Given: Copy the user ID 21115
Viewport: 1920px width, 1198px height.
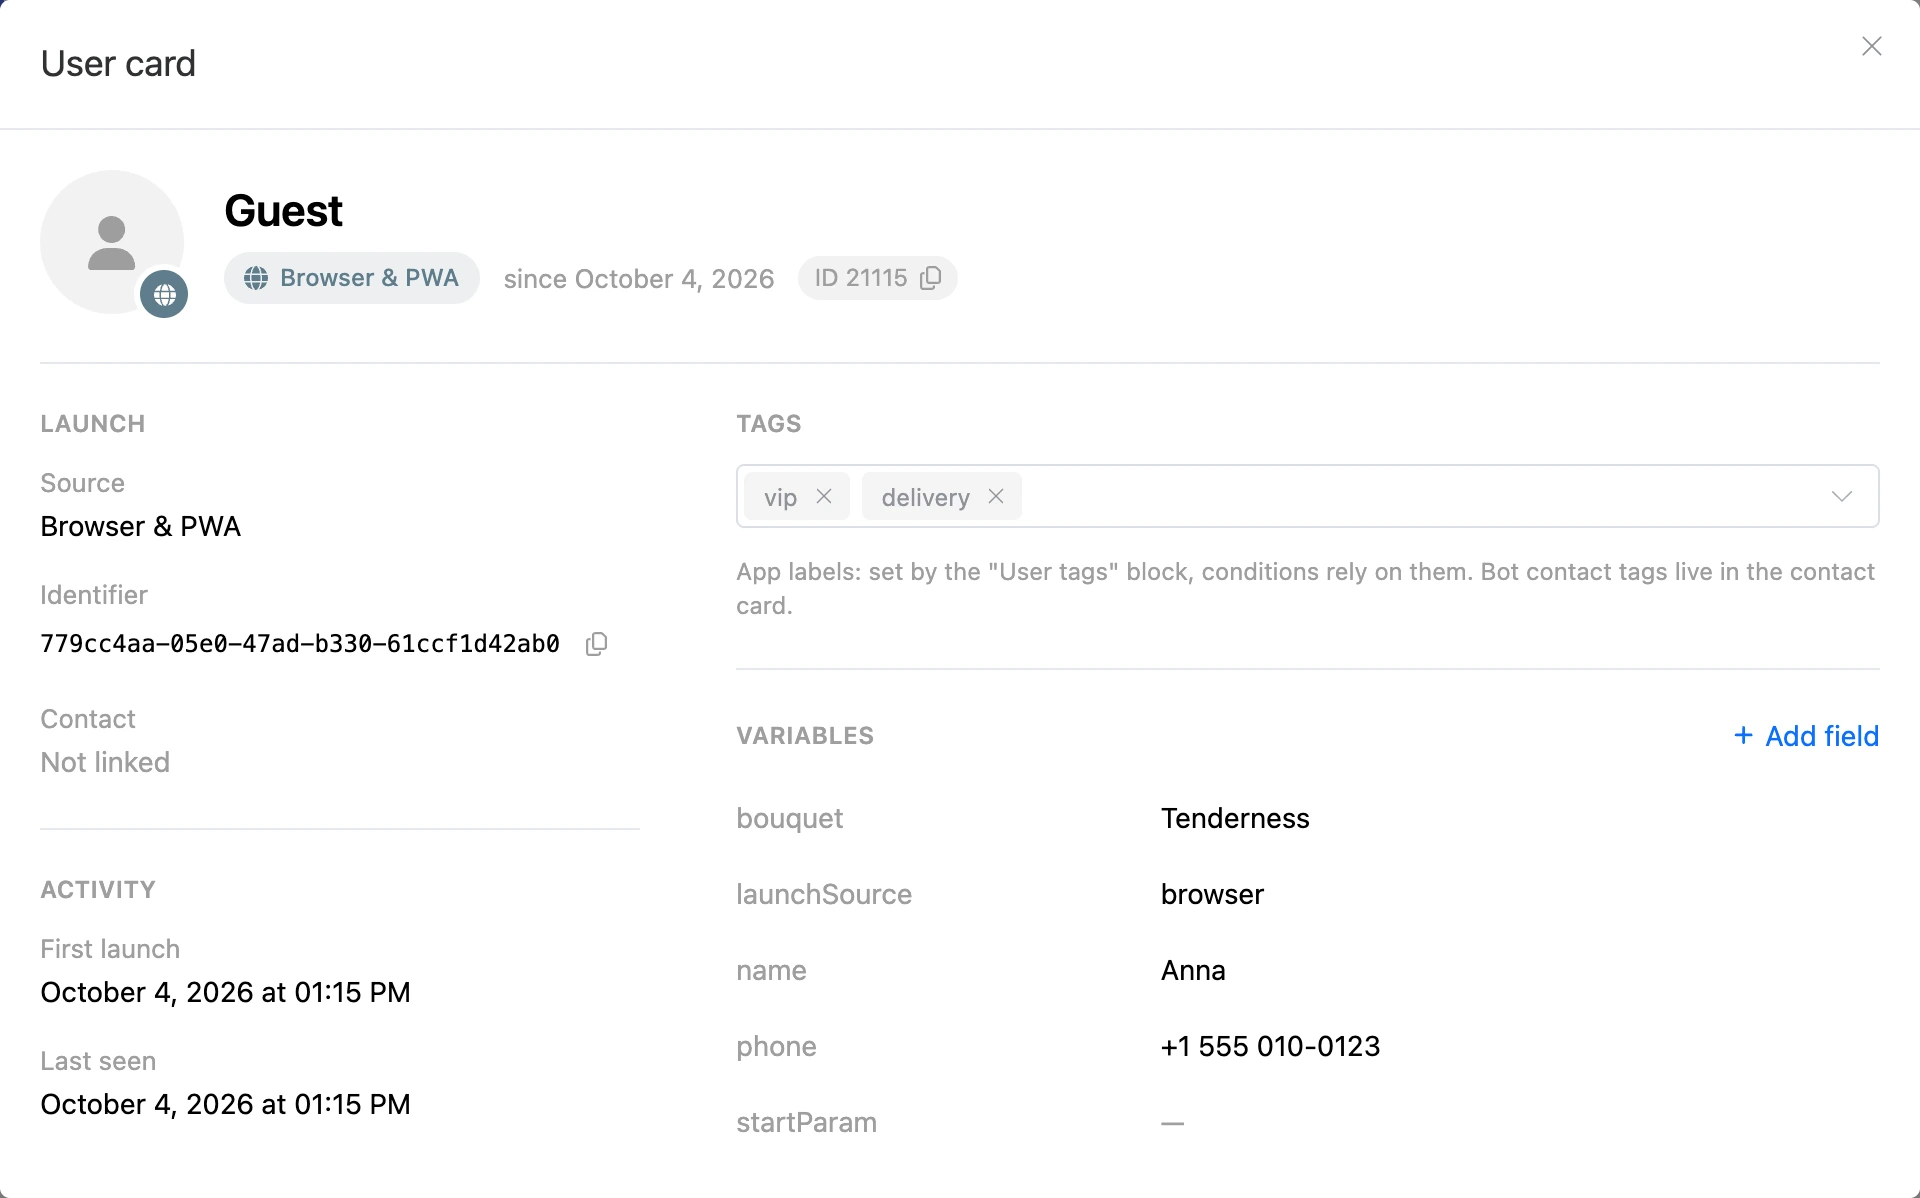Looking at the screenshot, I should tap(931, 278).
